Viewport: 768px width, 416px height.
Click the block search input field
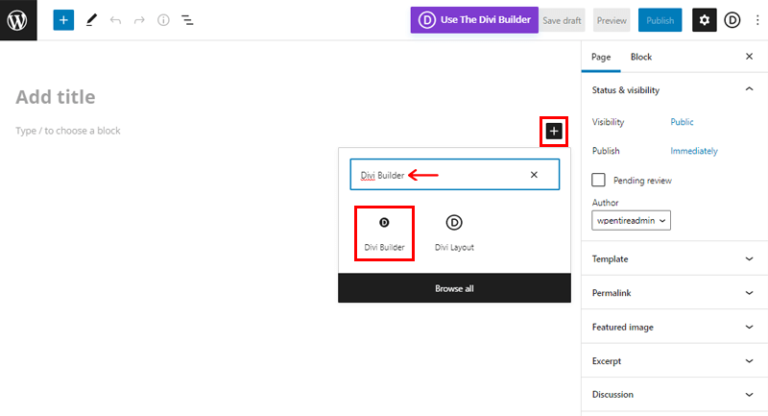click(x=455, y=174)
